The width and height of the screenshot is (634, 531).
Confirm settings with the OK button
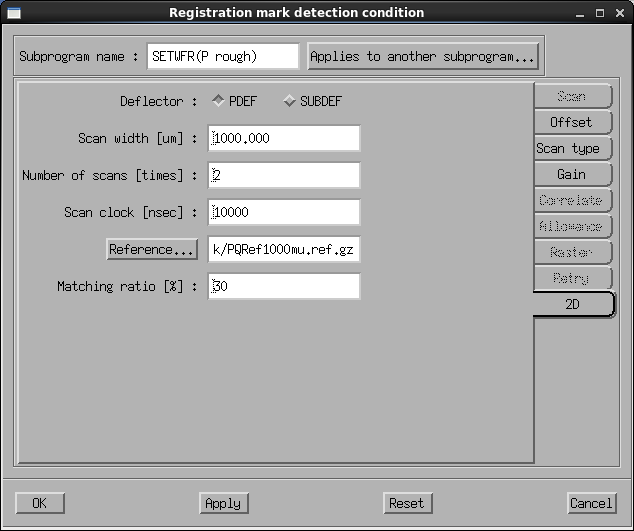point(40,503)
